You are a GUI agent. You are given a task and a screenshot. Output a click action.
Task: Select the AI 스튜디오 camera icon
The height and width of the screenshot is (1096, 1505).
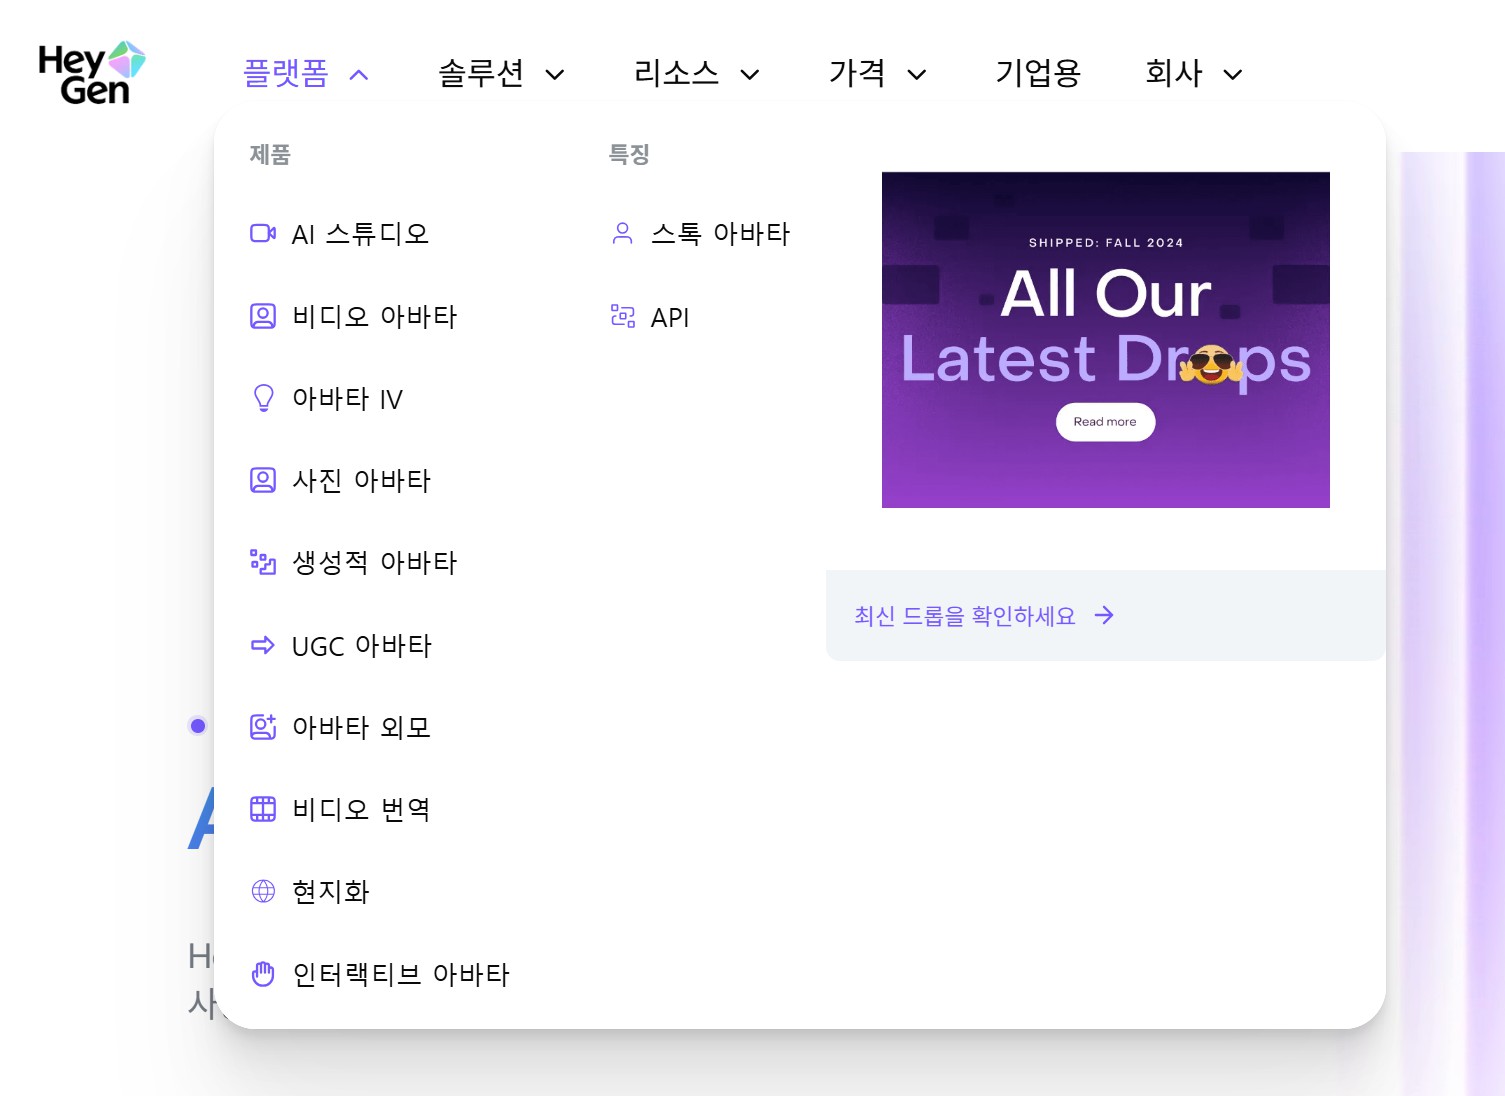coord(262,233)
